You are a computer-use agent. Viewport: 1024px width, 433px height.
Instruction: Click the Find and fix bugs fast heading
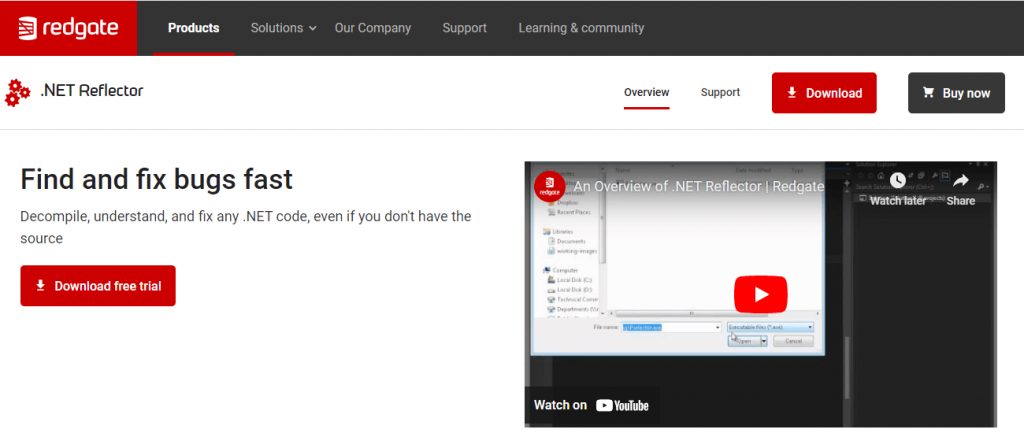click(x=156, y=180)
